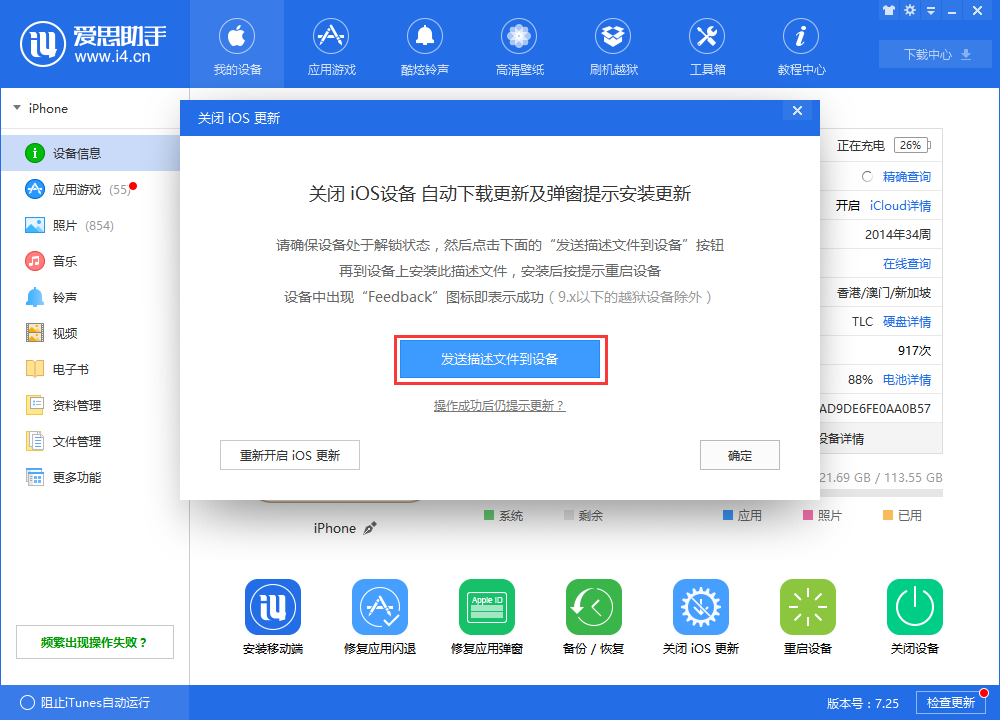Click the 安装移动端 install mobile icon
The height and width of the screenshot is (720, 1000).
(x=272, y=610)
